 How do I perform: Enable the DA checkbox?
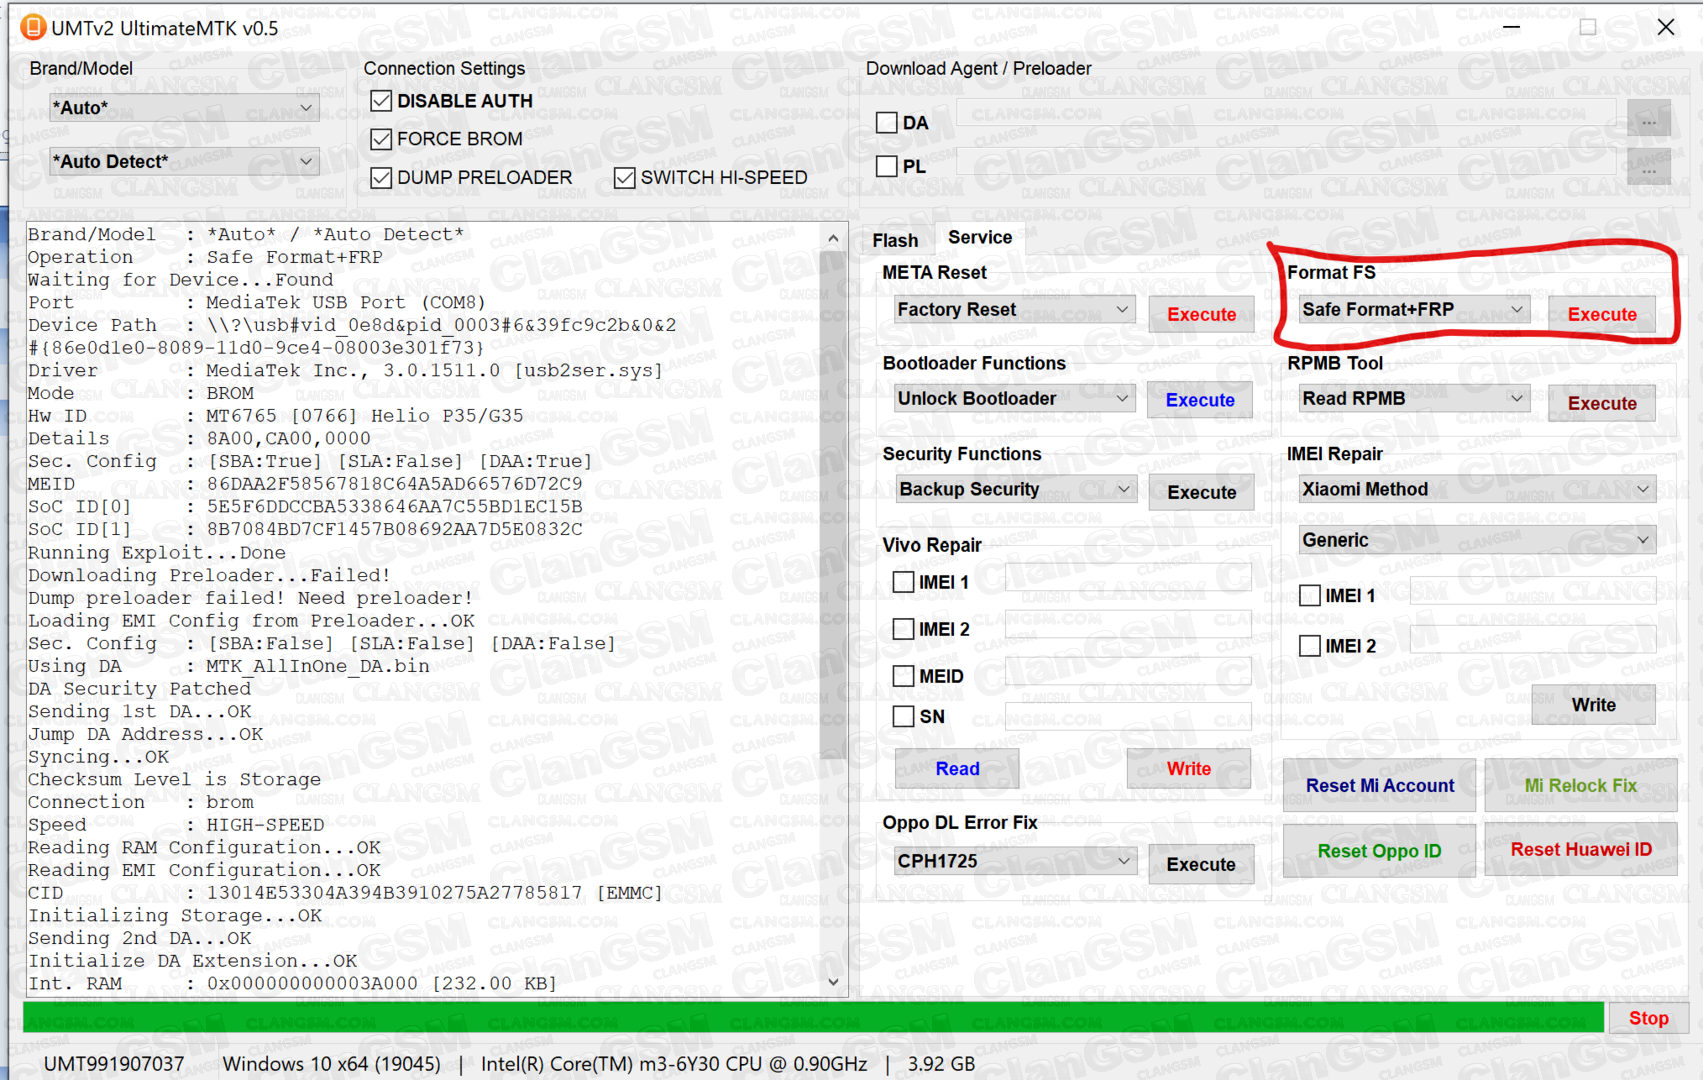click(x=886, y=123)
